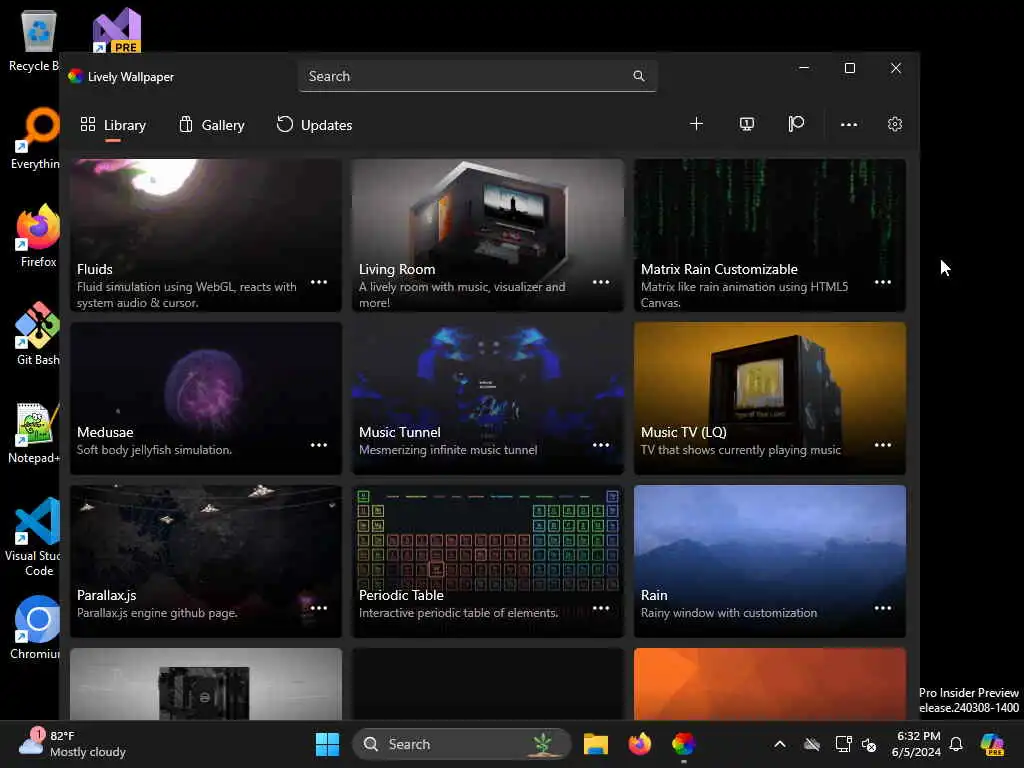Screen dimensions: 1024x768
Task: Click the cloud-off sync tray icon
Action: [x=812, y=744]
